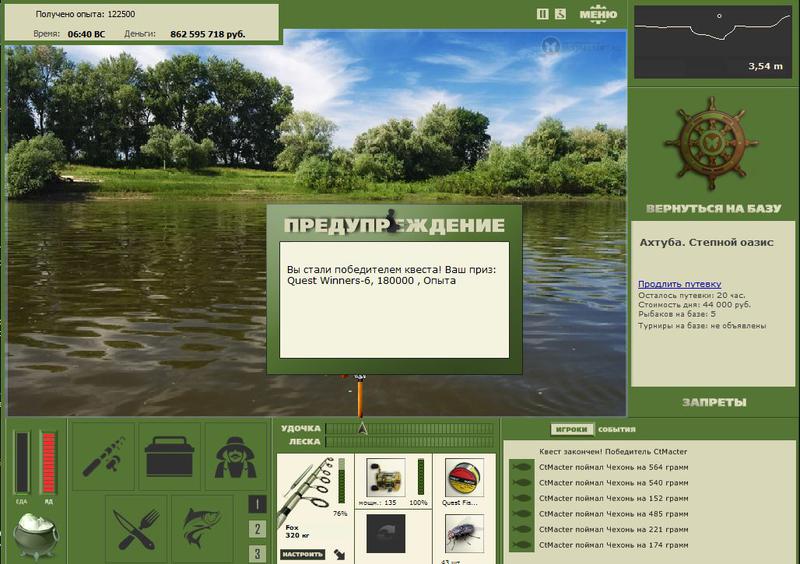Click the ЕДА food level bar
The width and height of the screenshot is (800, 564).
tap(22, 462)
